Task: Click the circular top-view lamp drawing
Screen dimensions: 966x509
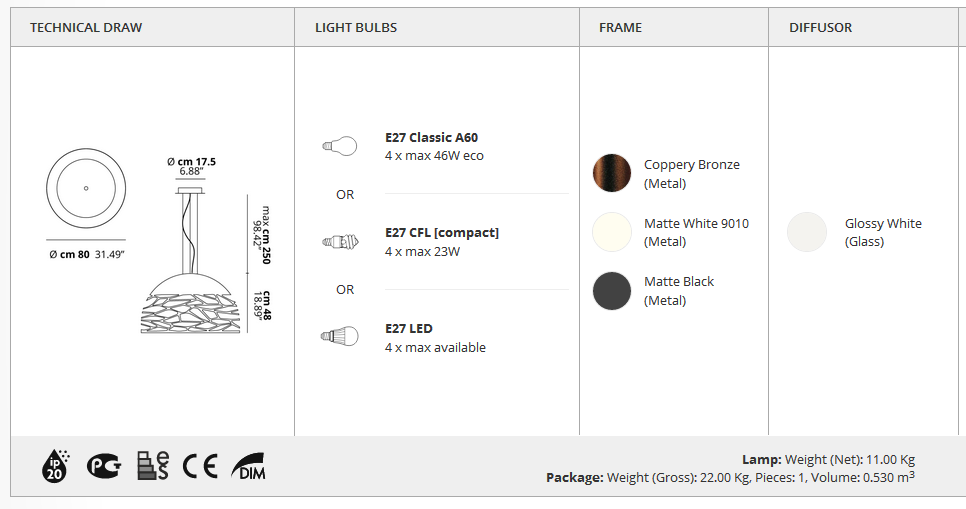Action: (85, 188)
